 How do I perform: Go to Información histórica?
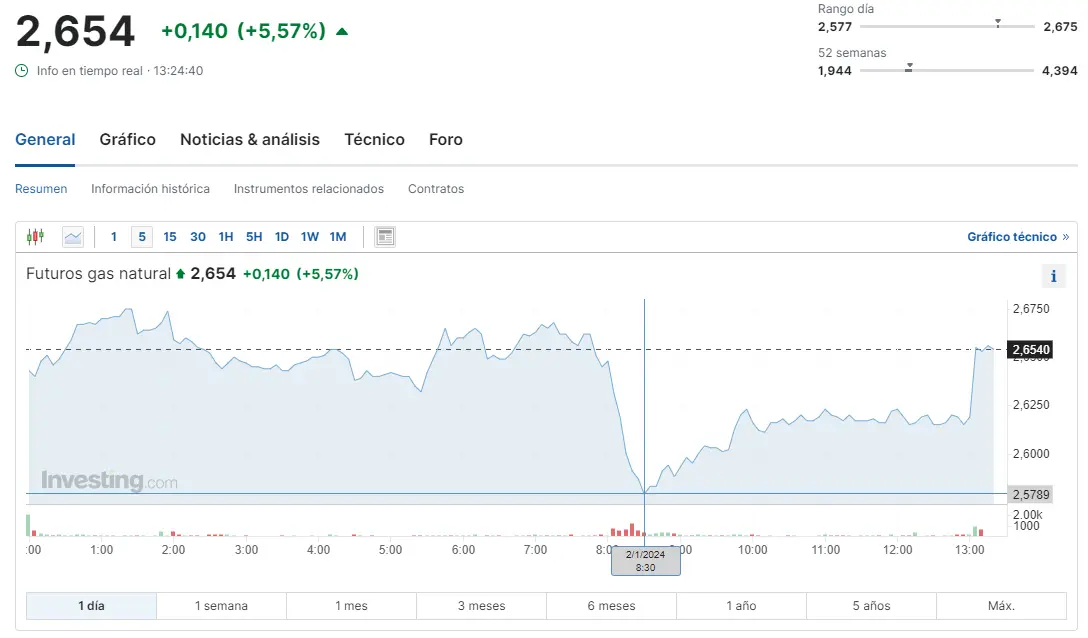(x=150, y=189)
